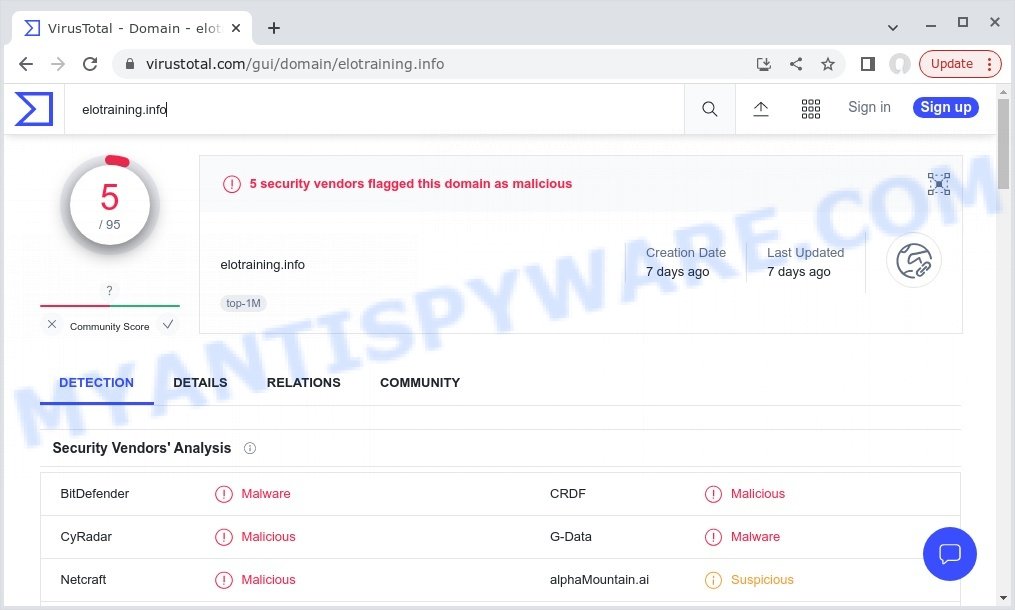1015x610 pixels.
Task: Go back with browser back arrow
Action: click(x=26, y=64)
